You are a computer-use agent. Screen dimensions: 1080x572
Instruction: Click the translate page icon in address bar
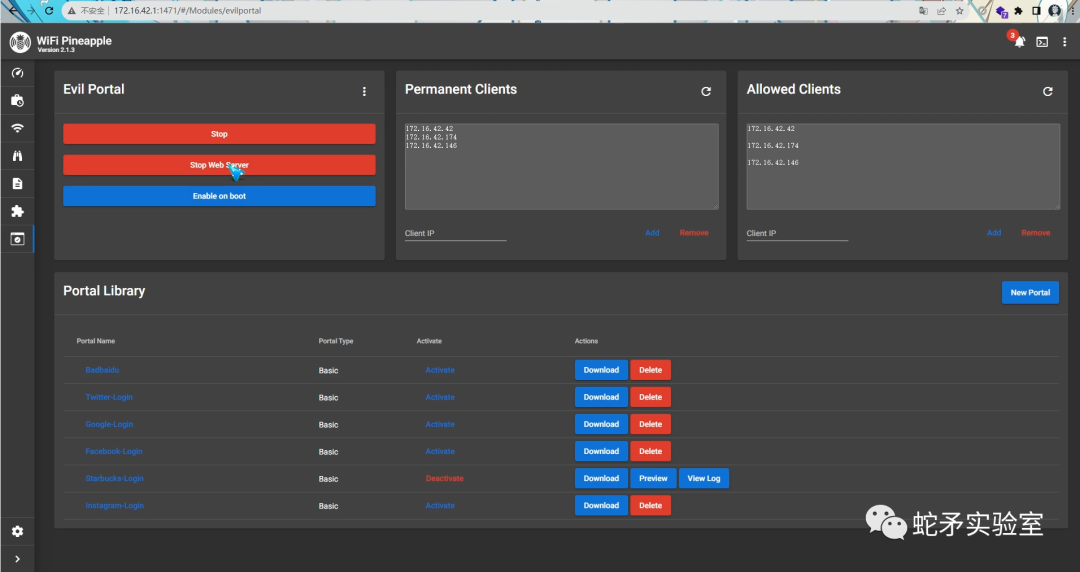point(924,10)
